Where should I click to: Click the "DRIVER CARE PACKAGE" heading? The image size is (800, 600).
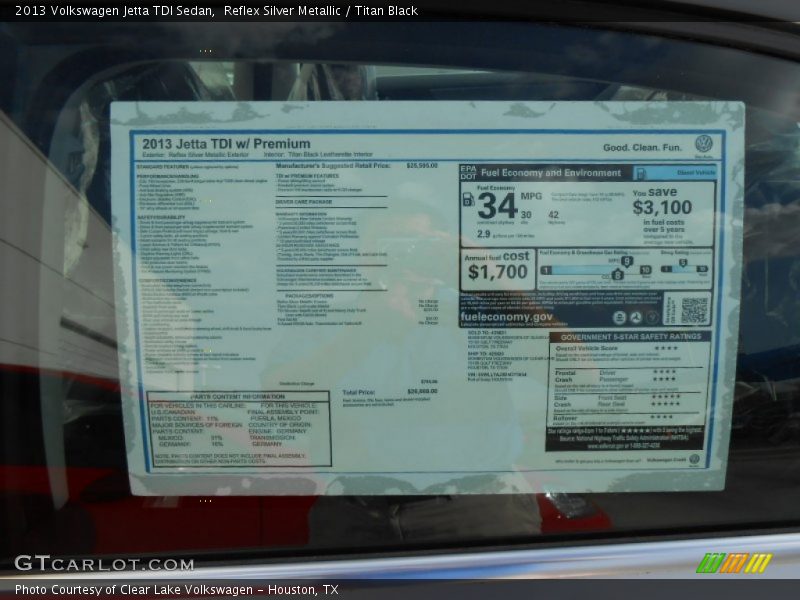304,202
